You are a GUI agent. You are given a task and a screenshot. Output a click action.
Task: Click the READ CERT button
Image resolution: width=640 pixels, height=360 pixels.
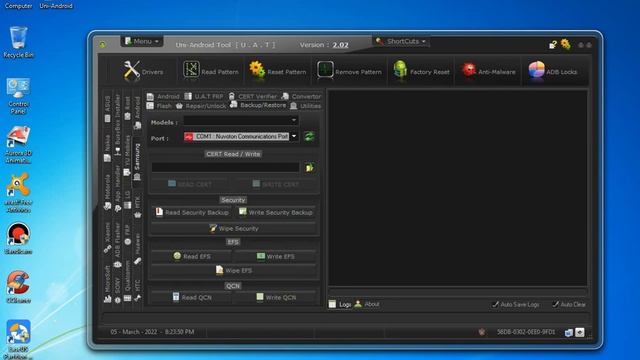190,184
